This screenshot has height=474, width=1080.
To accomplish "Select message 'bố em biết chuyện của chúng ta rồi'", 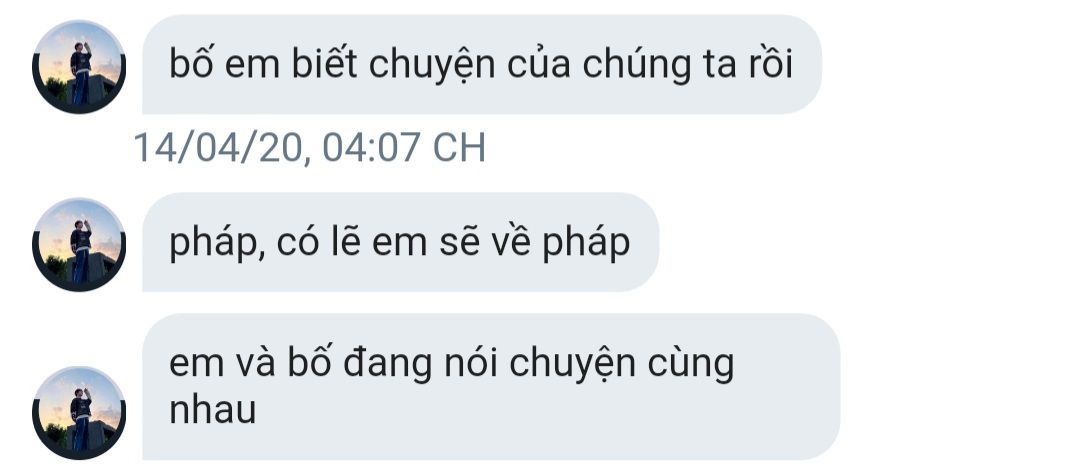I will coord(481,64).
